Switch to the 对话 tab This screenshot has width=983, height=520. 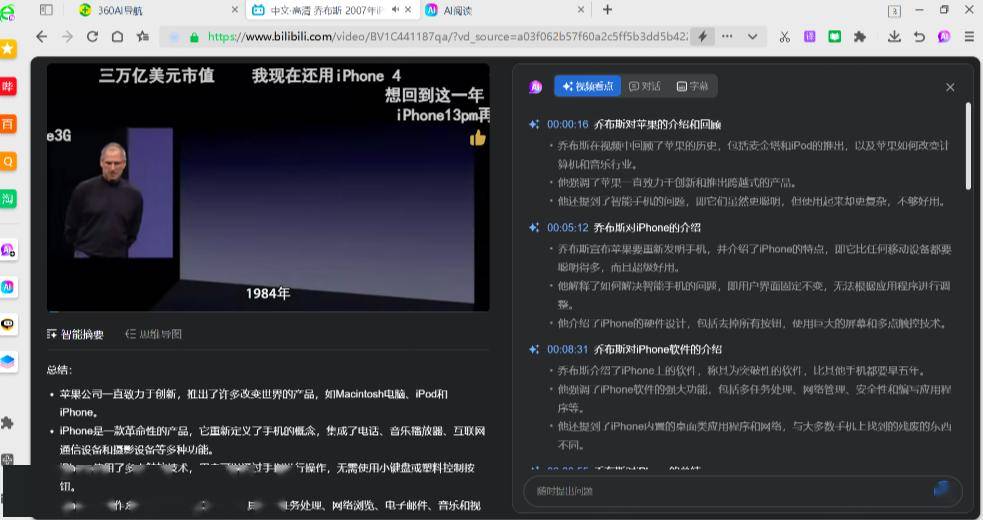(645, 87)
